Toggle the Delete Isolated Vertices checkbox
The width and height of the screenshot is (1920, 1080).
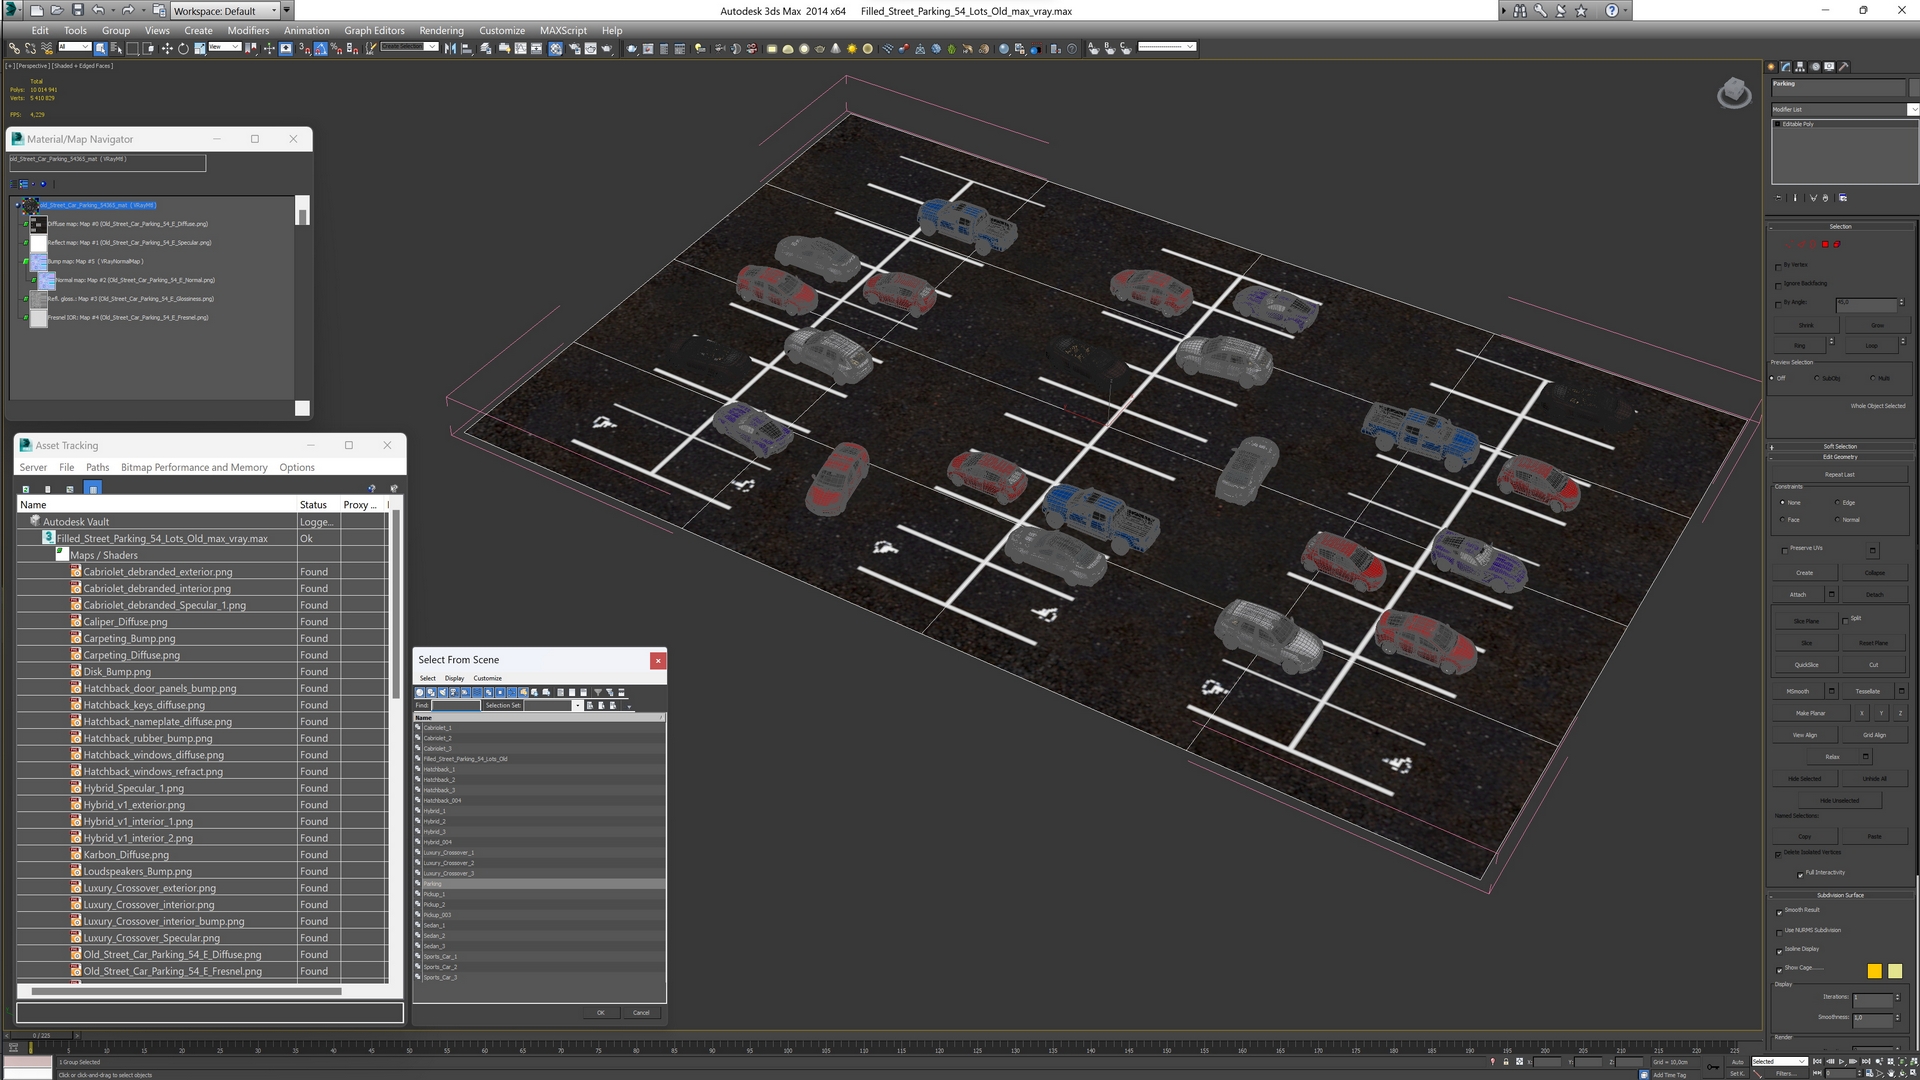coord(1778,854)
